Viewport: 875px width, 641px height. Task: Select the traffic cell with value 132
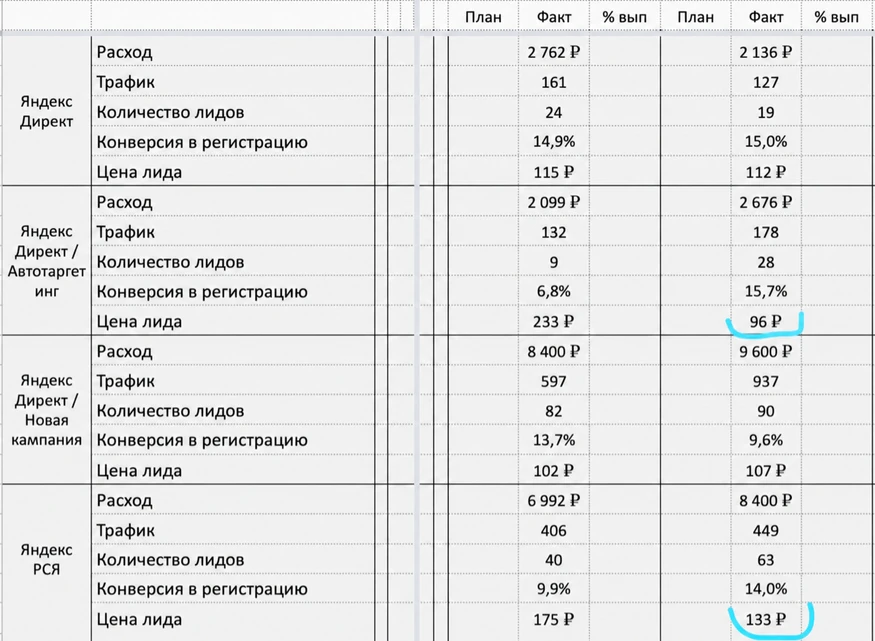pos(554,232)
